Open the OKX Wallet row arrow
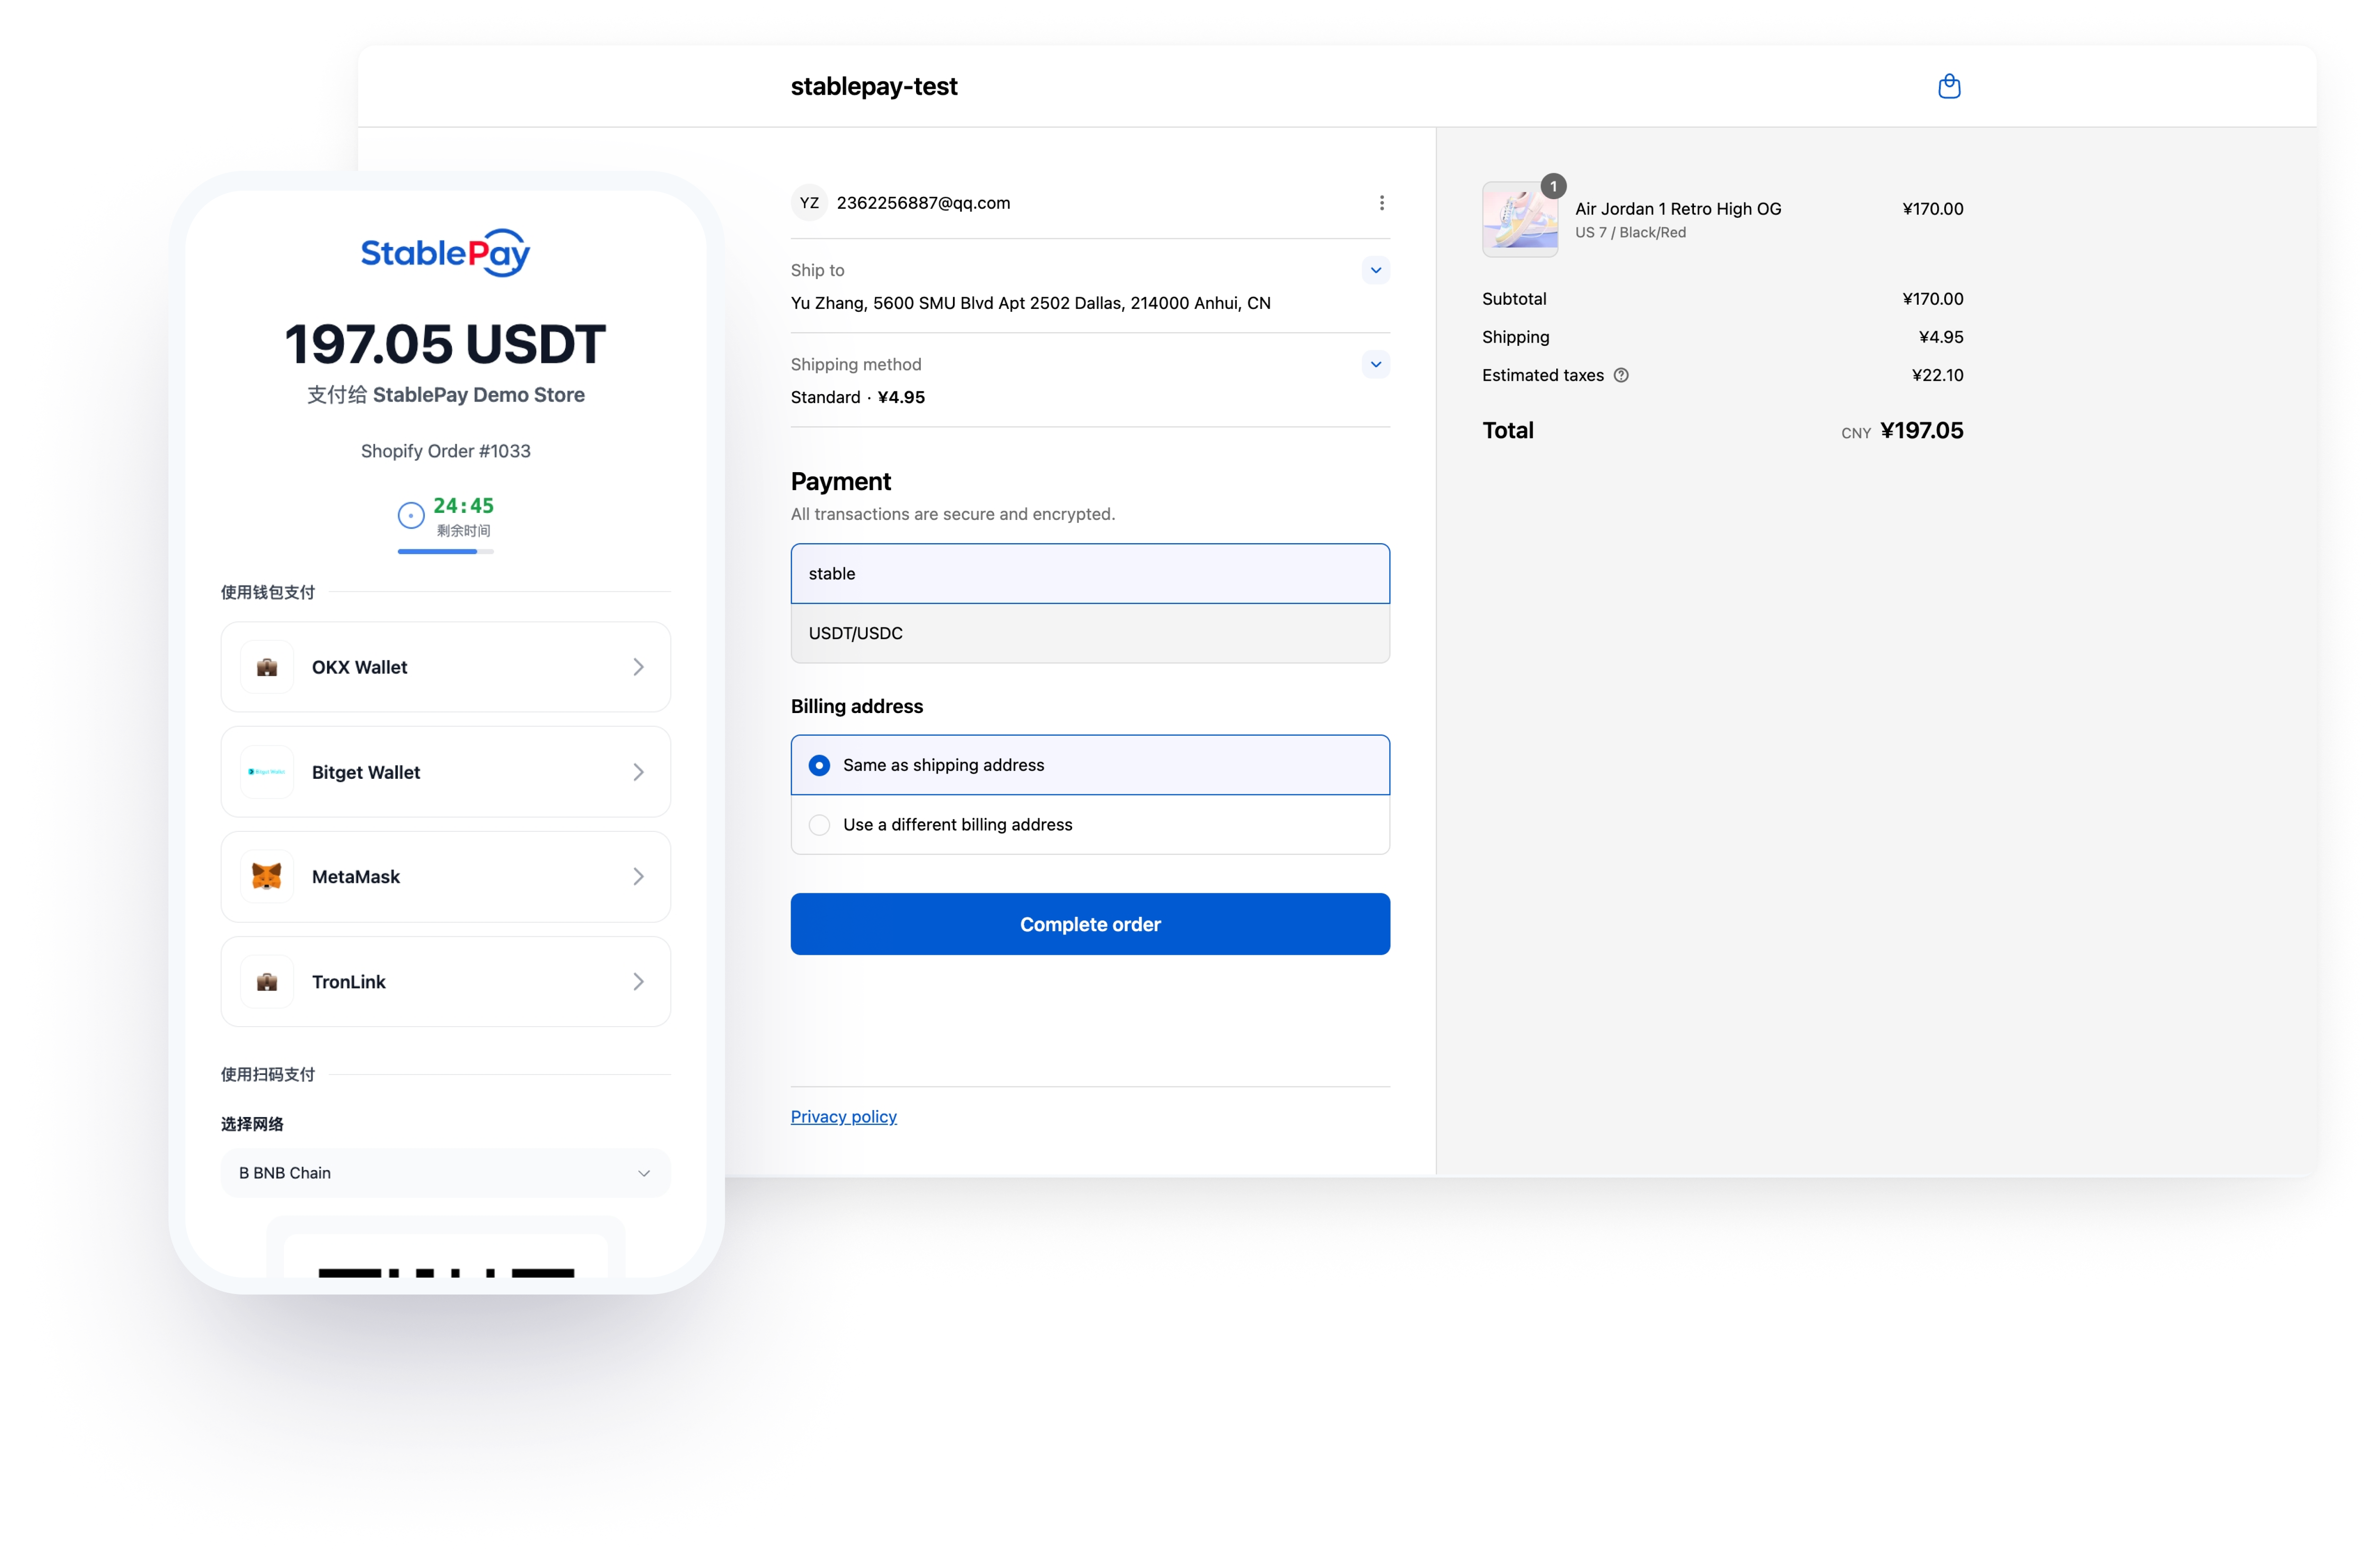This screenshot has width=2380, height=1568. (x=638, y=667)
